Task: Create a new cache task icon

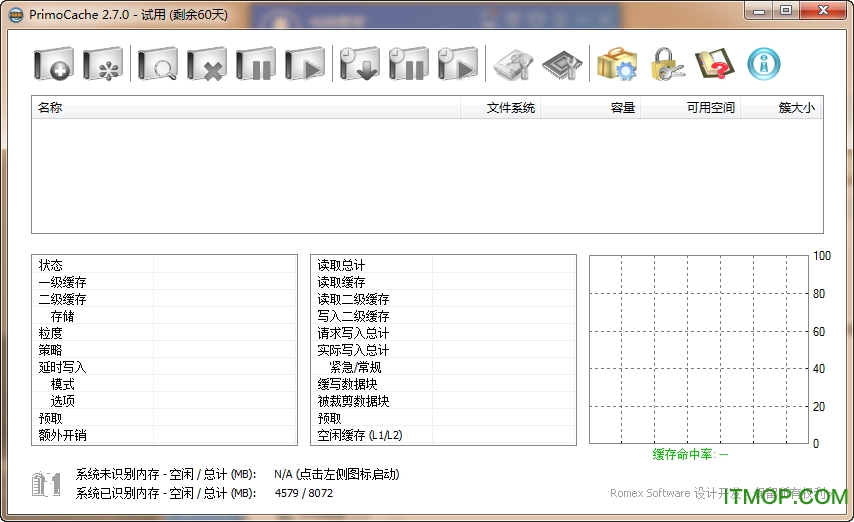Action: coord(54,64)
